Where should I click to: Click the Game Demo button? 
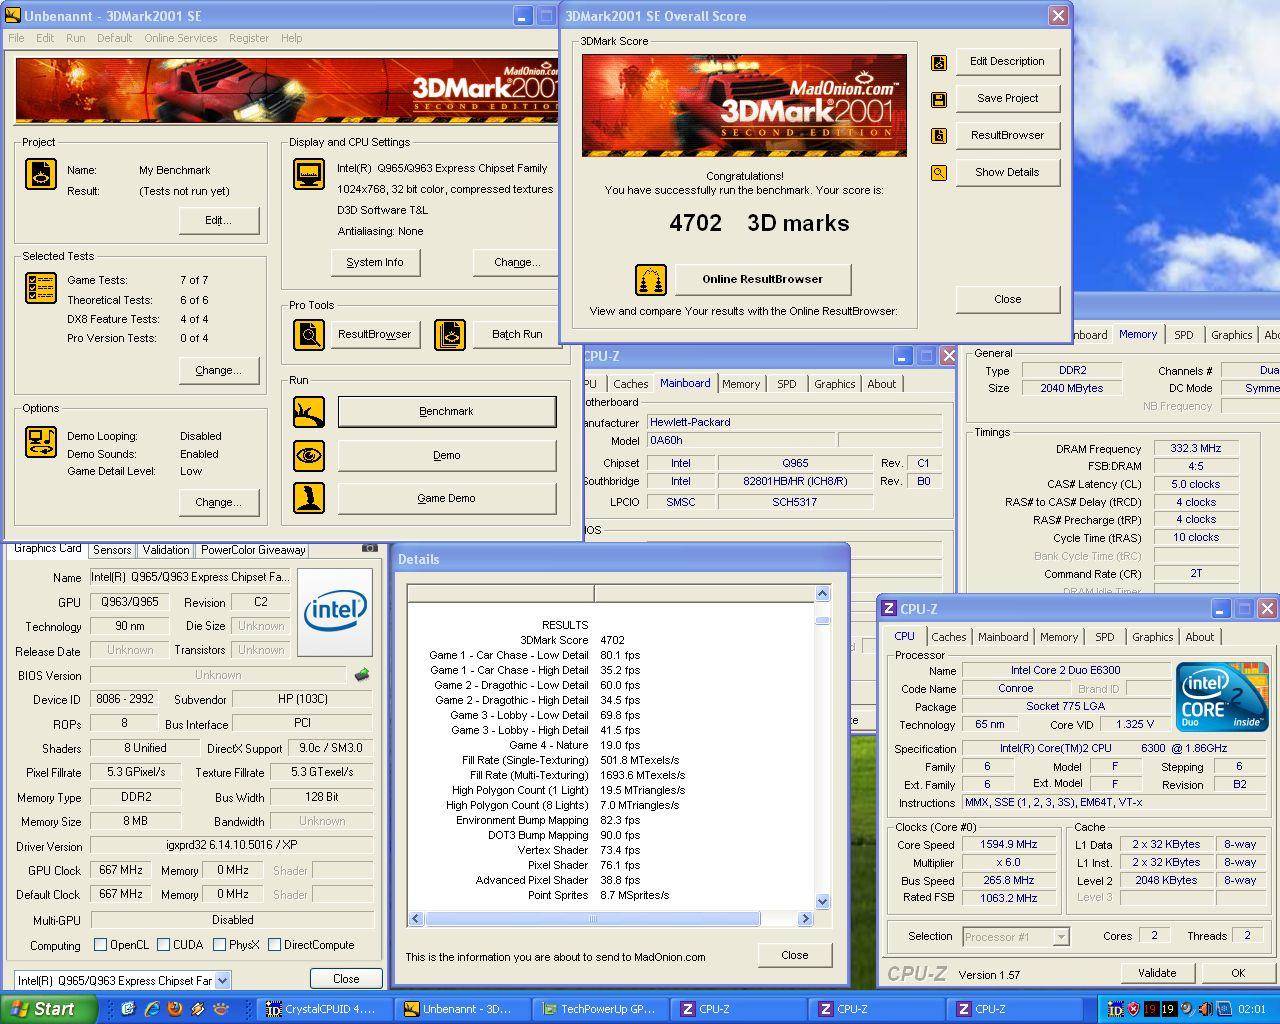click(x=446, y=498)
